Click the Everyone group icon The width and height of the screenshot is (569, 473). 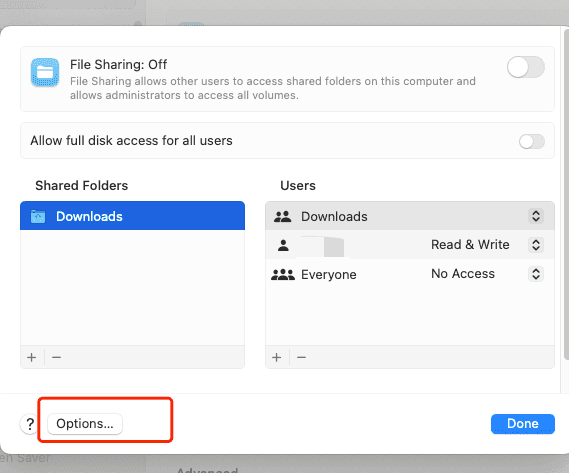point(283,274)
